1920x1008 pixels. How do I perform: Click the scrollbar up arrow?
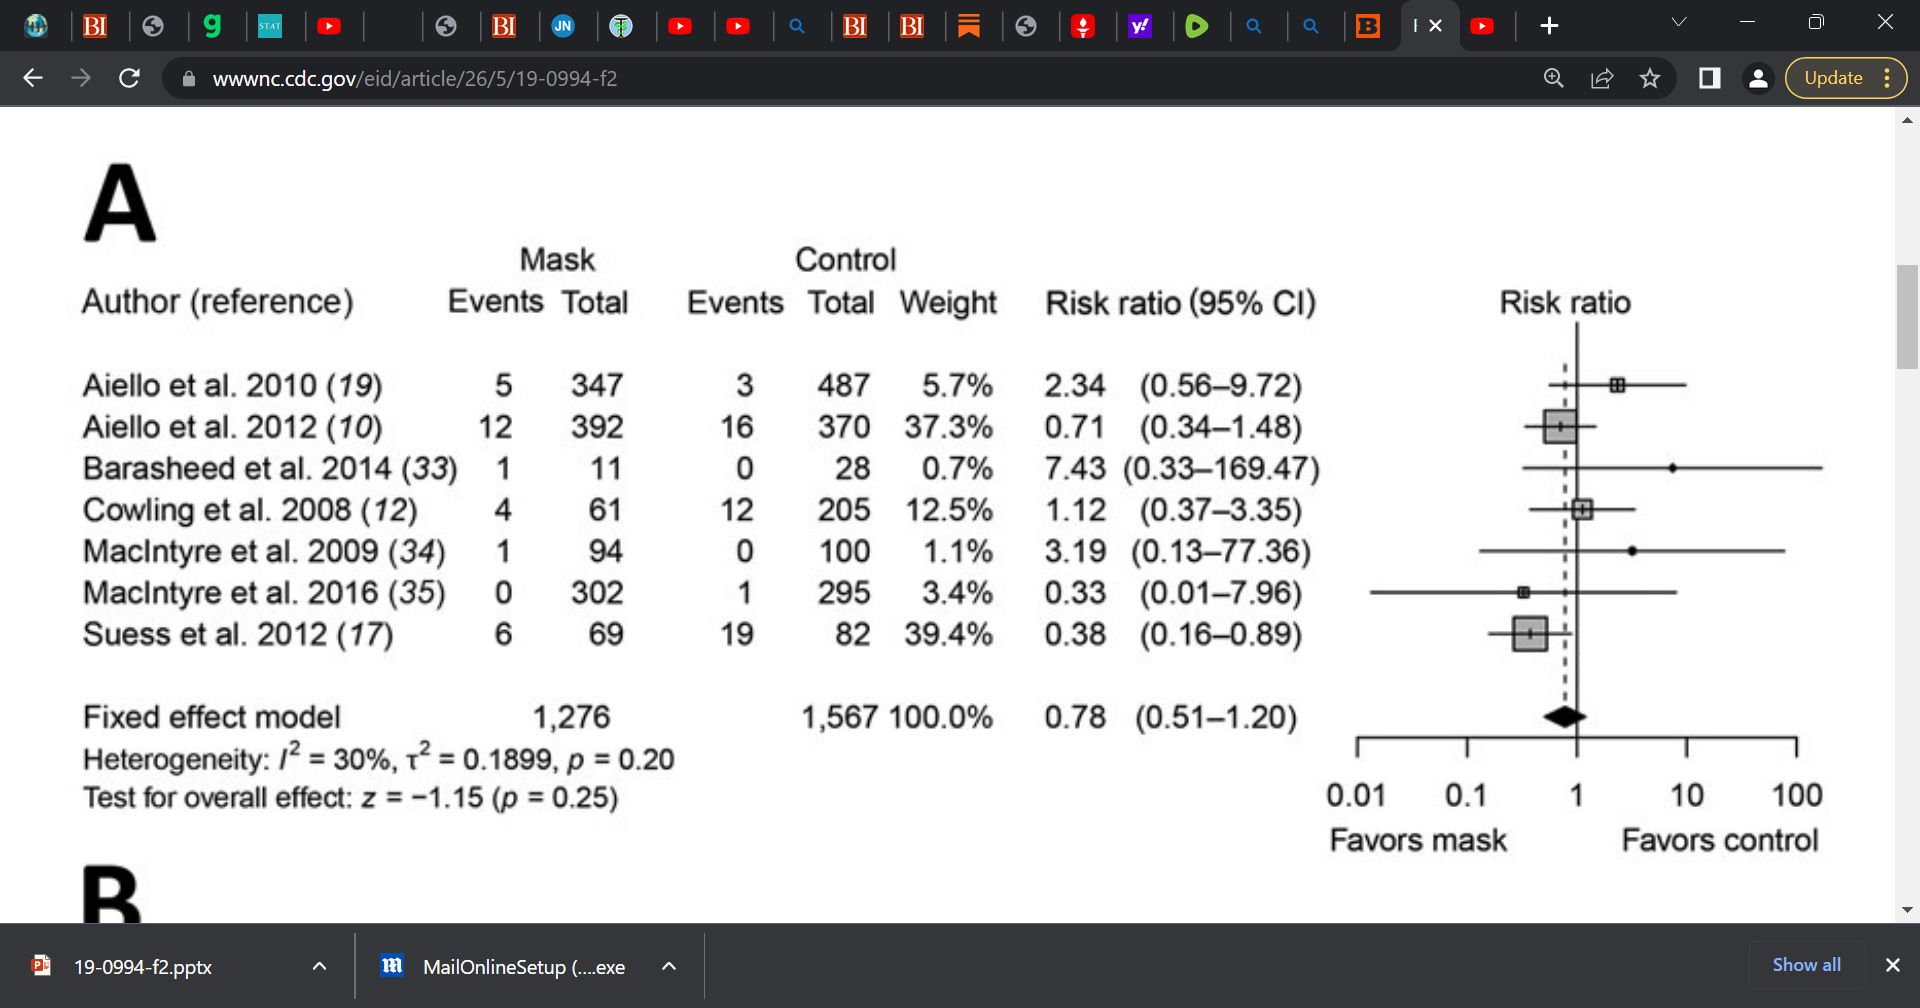[1907, 120]
